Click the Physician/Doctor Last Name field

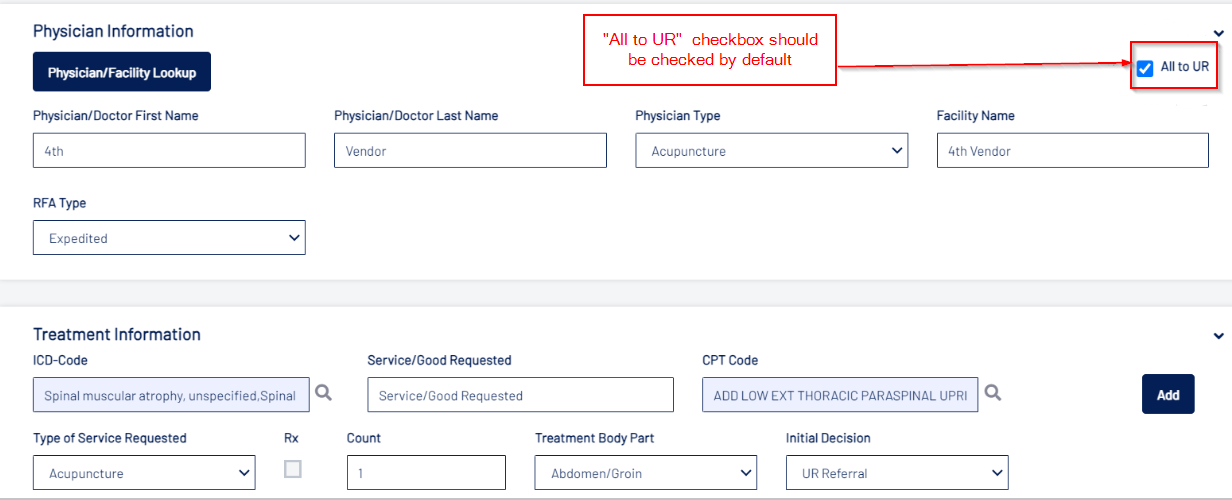coord(470,151)
